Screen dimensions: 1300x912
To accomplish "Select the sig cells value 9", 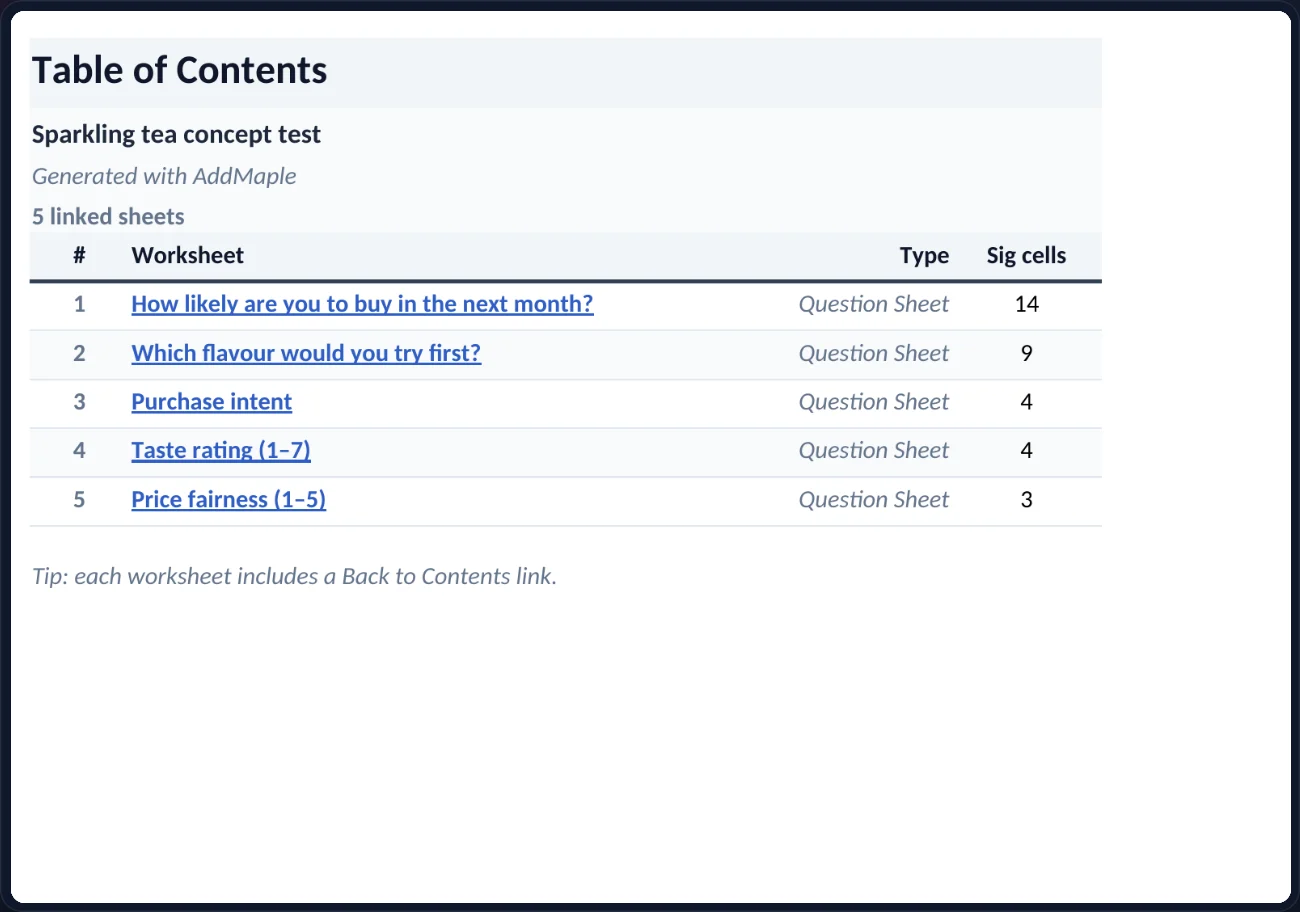I will [1027, 353].
